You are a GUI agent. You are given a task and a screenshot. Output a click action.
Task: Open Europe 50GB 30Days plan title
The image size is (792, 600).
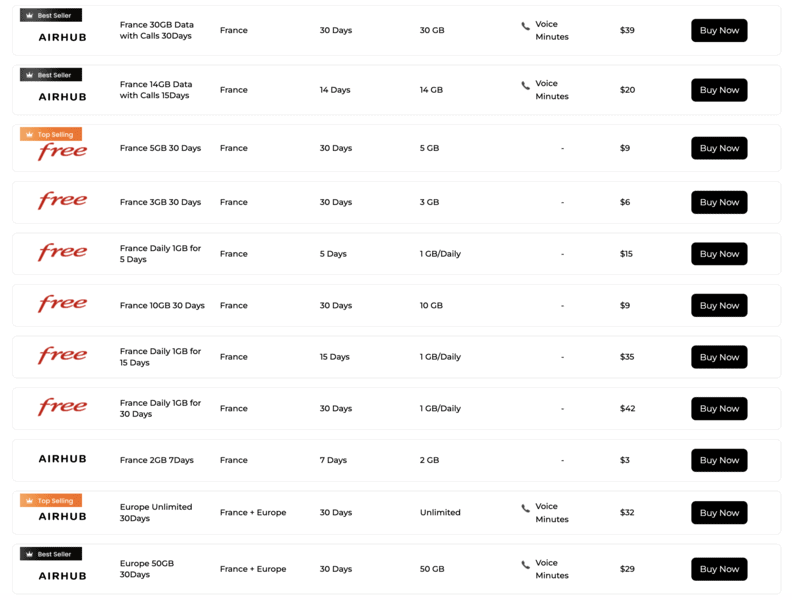click(x=147, y=569)
